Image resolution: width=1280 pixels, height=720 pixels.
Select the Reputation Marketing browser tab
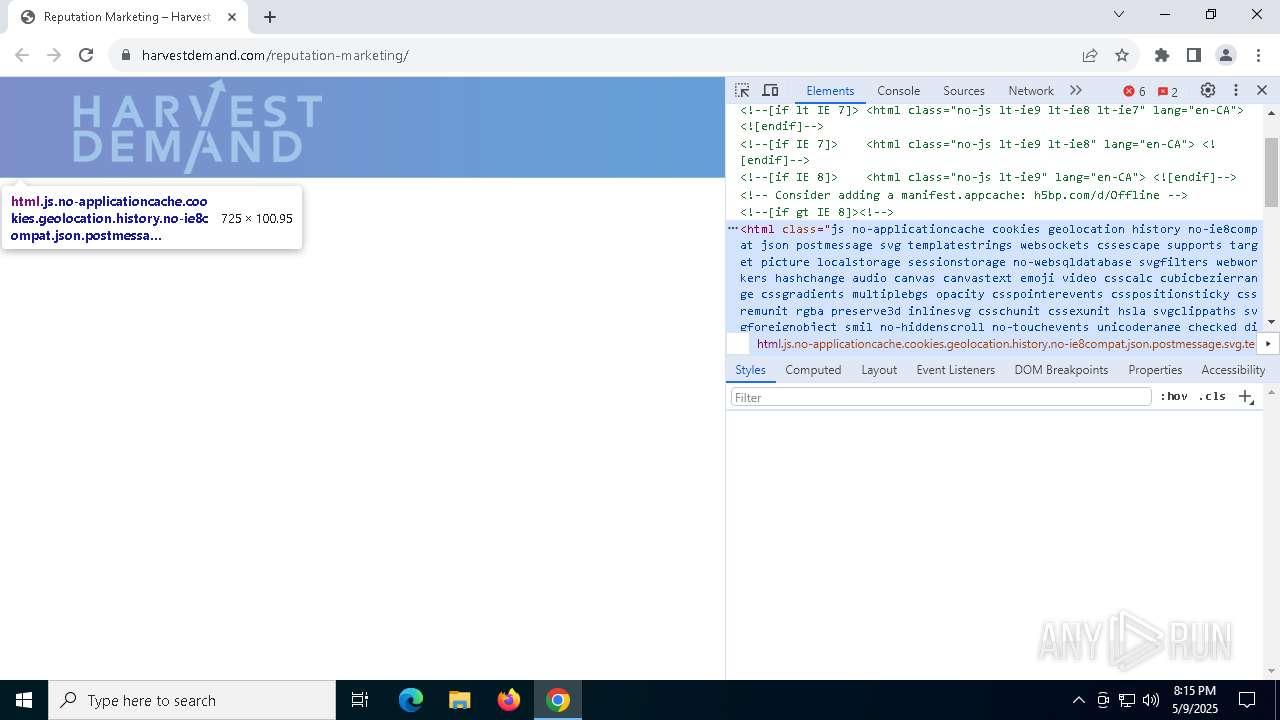click(127, 17)
